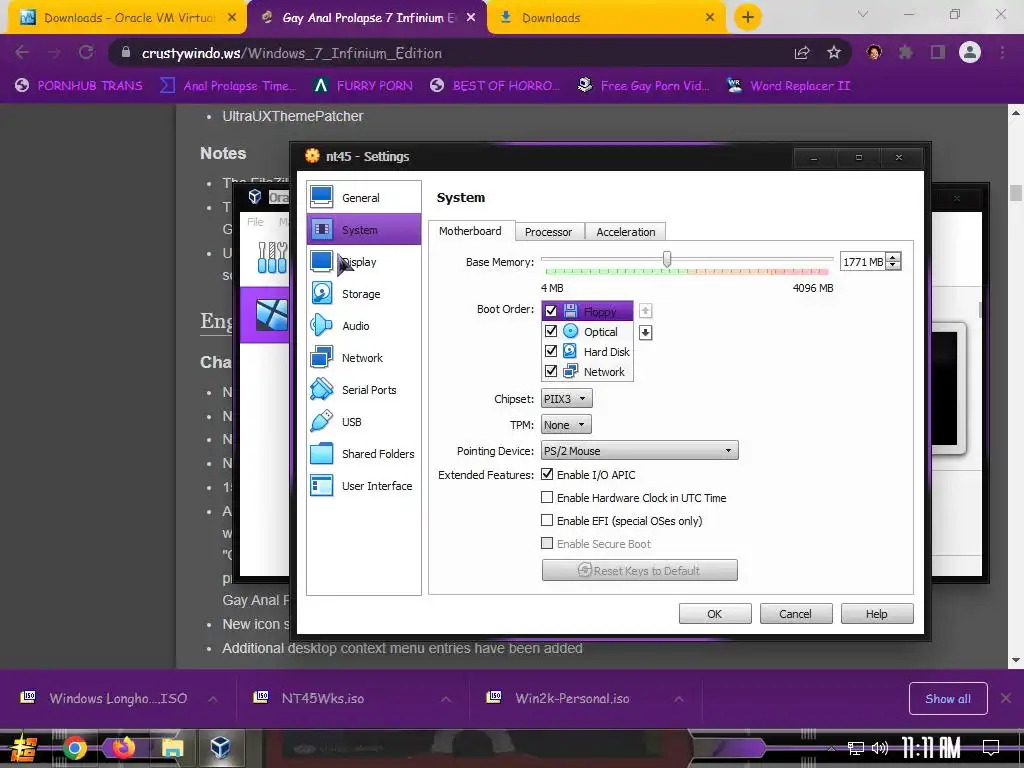Image resolution: width=1024 pixels, height=768 pixels.
Task: Open the volume control in system tray
Action: pos(880,748)
